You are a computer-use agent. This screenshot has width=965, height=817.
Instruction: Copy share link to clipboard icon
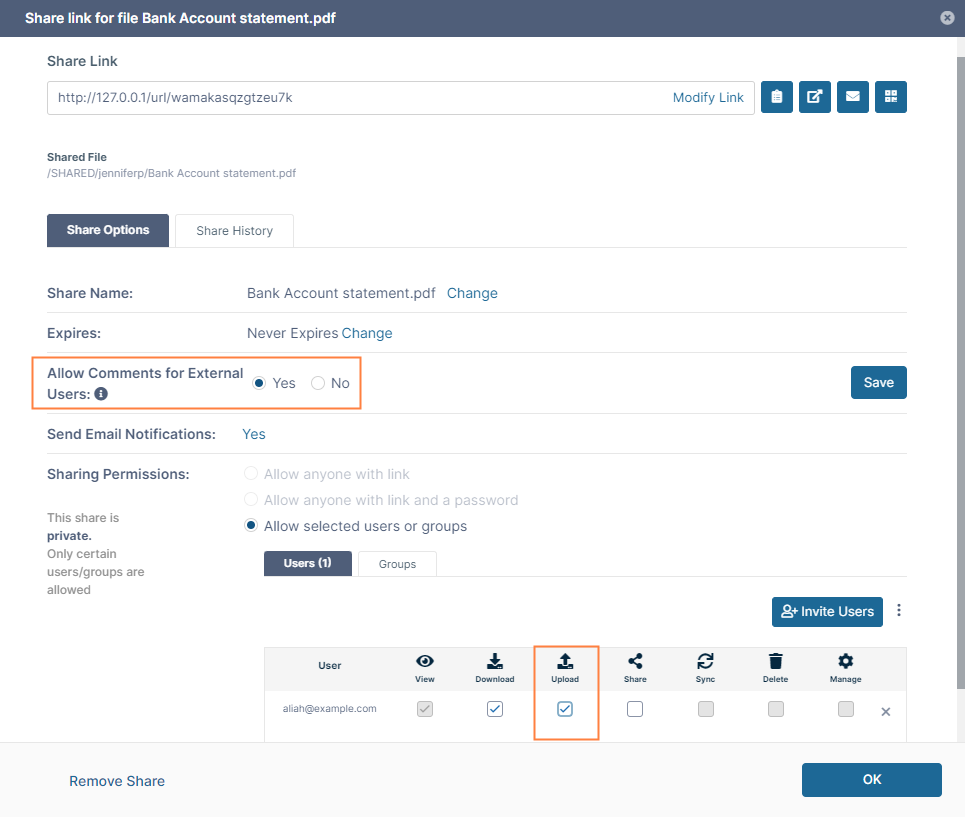777,97
